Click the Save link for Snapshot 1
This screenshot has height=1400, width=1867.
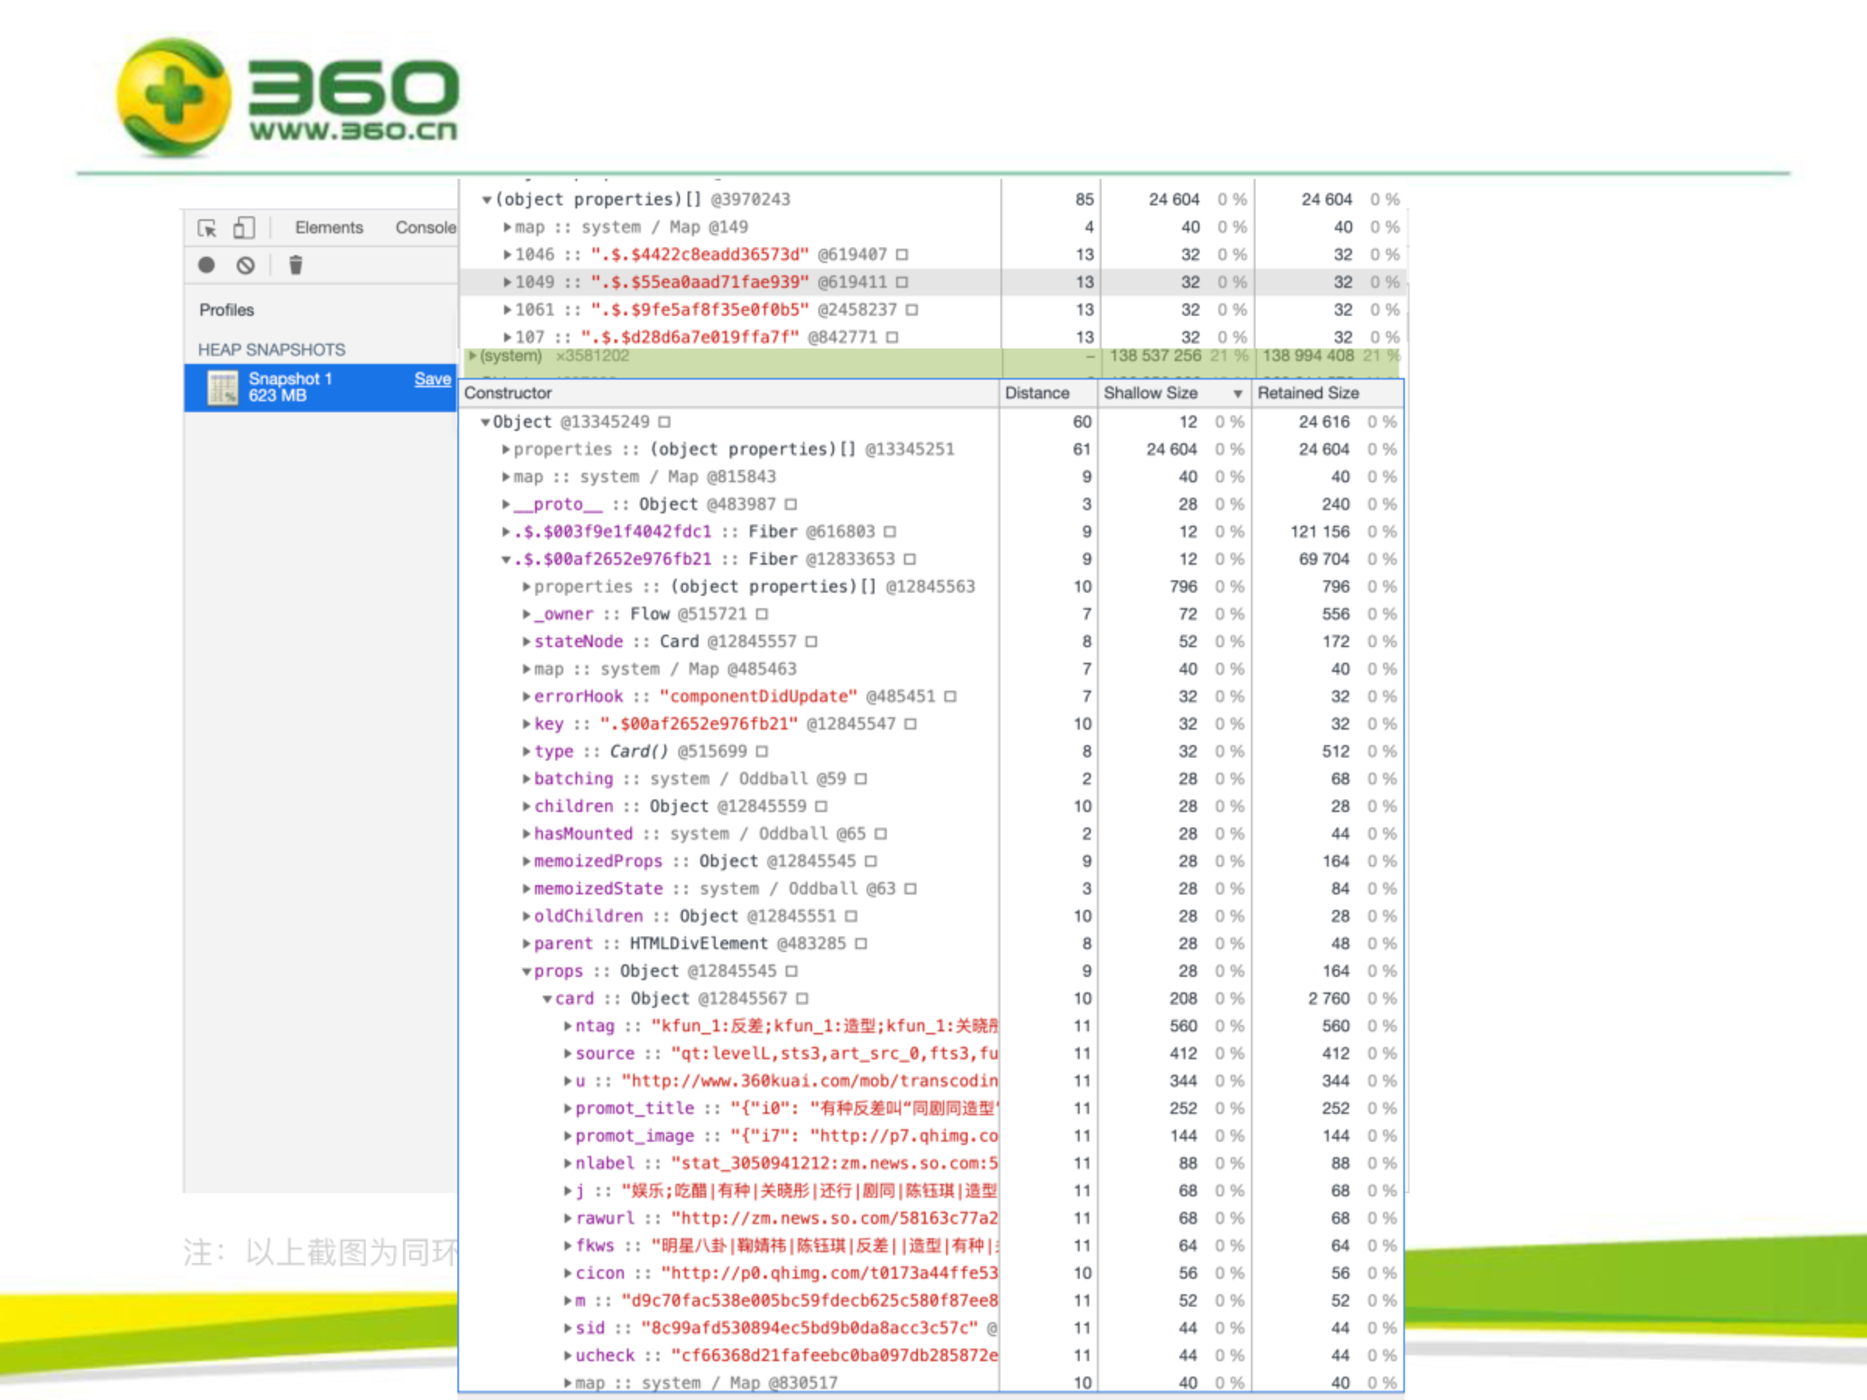point(432,379)
